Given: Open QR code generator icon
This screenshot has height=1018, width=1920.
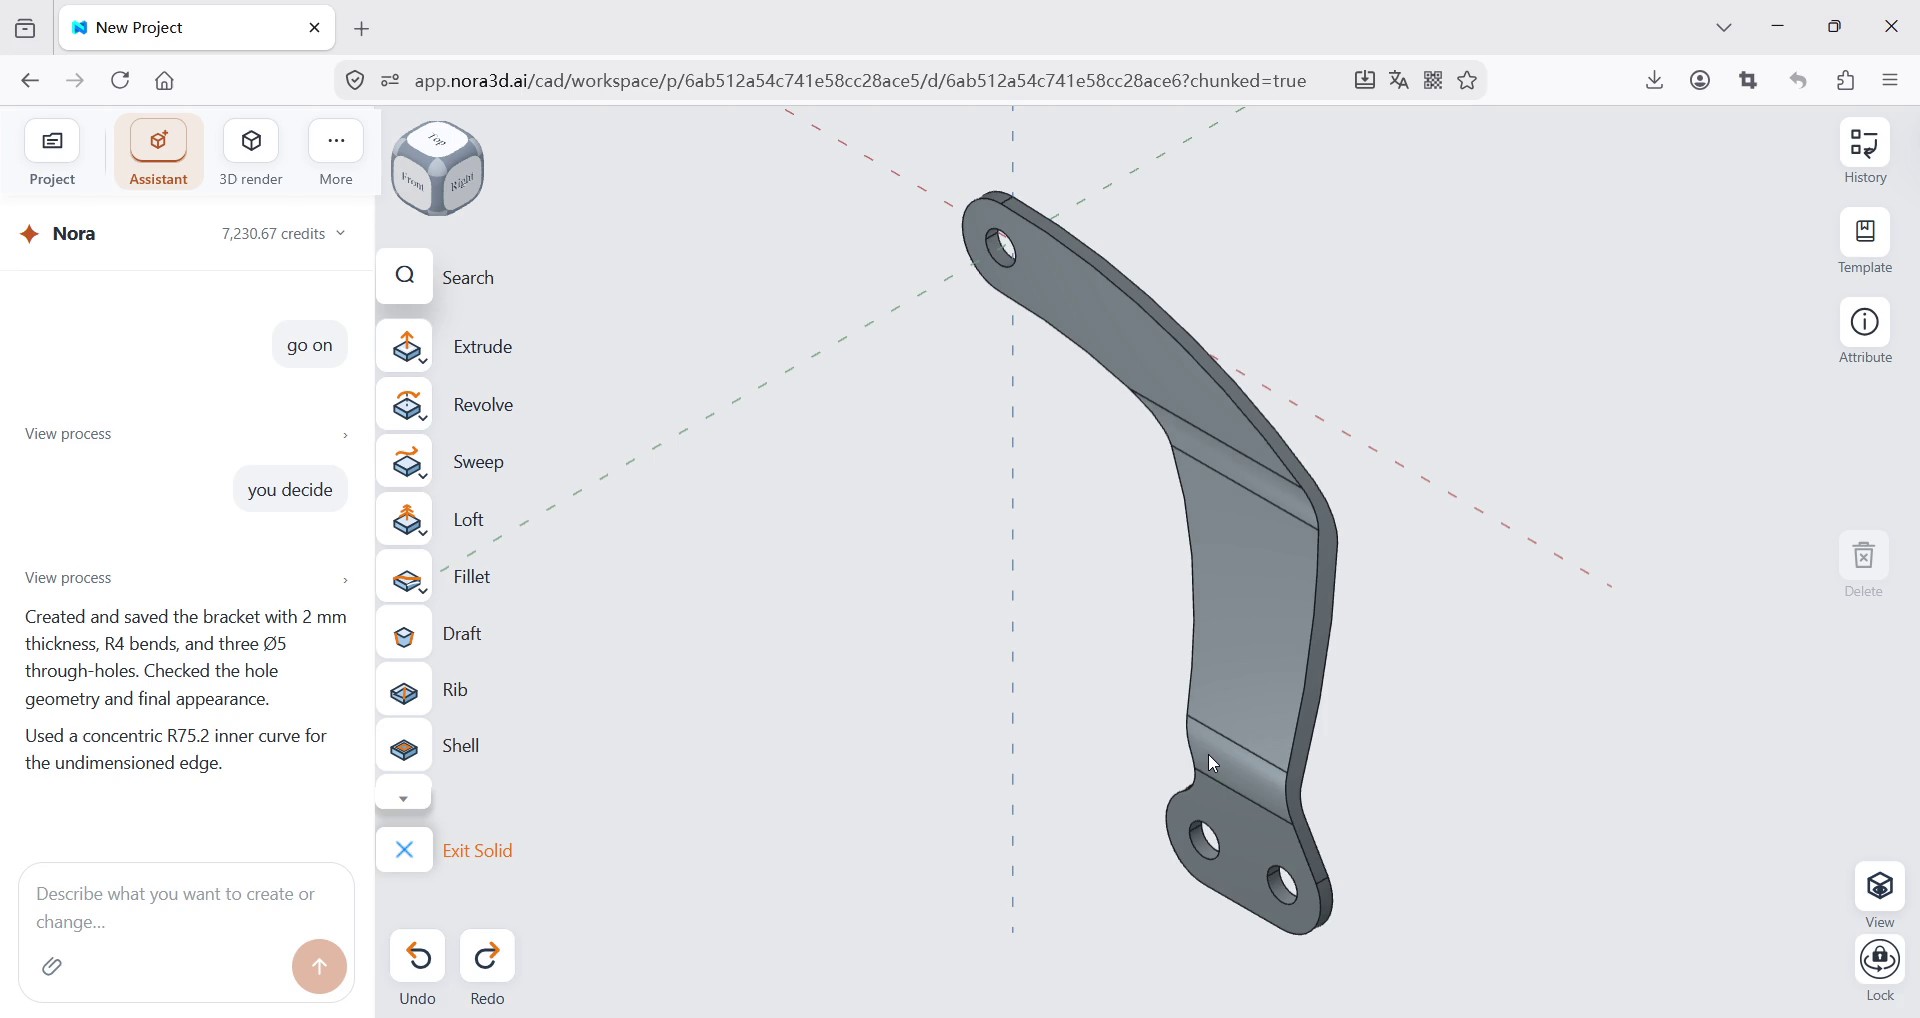Looking at the screenshot, I should [x=1434, y=81].
